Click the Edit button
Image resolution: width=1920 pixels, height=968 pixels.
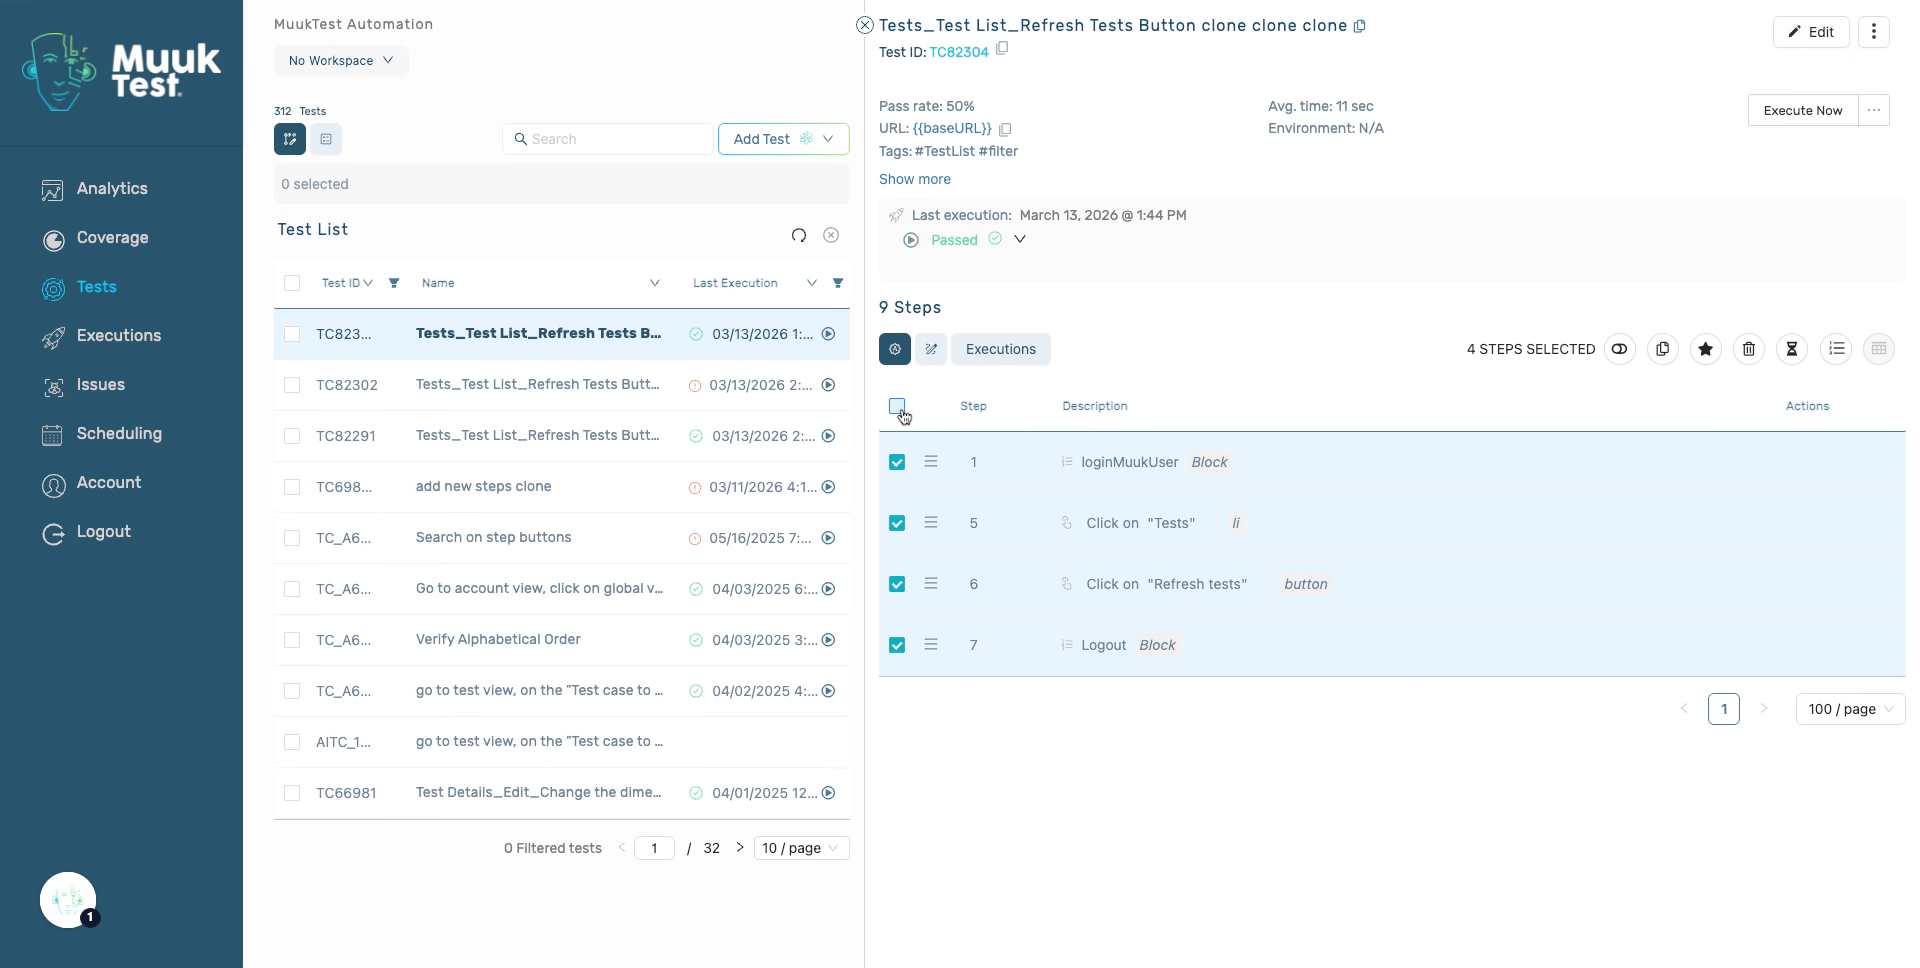[x=1811, y=32]
